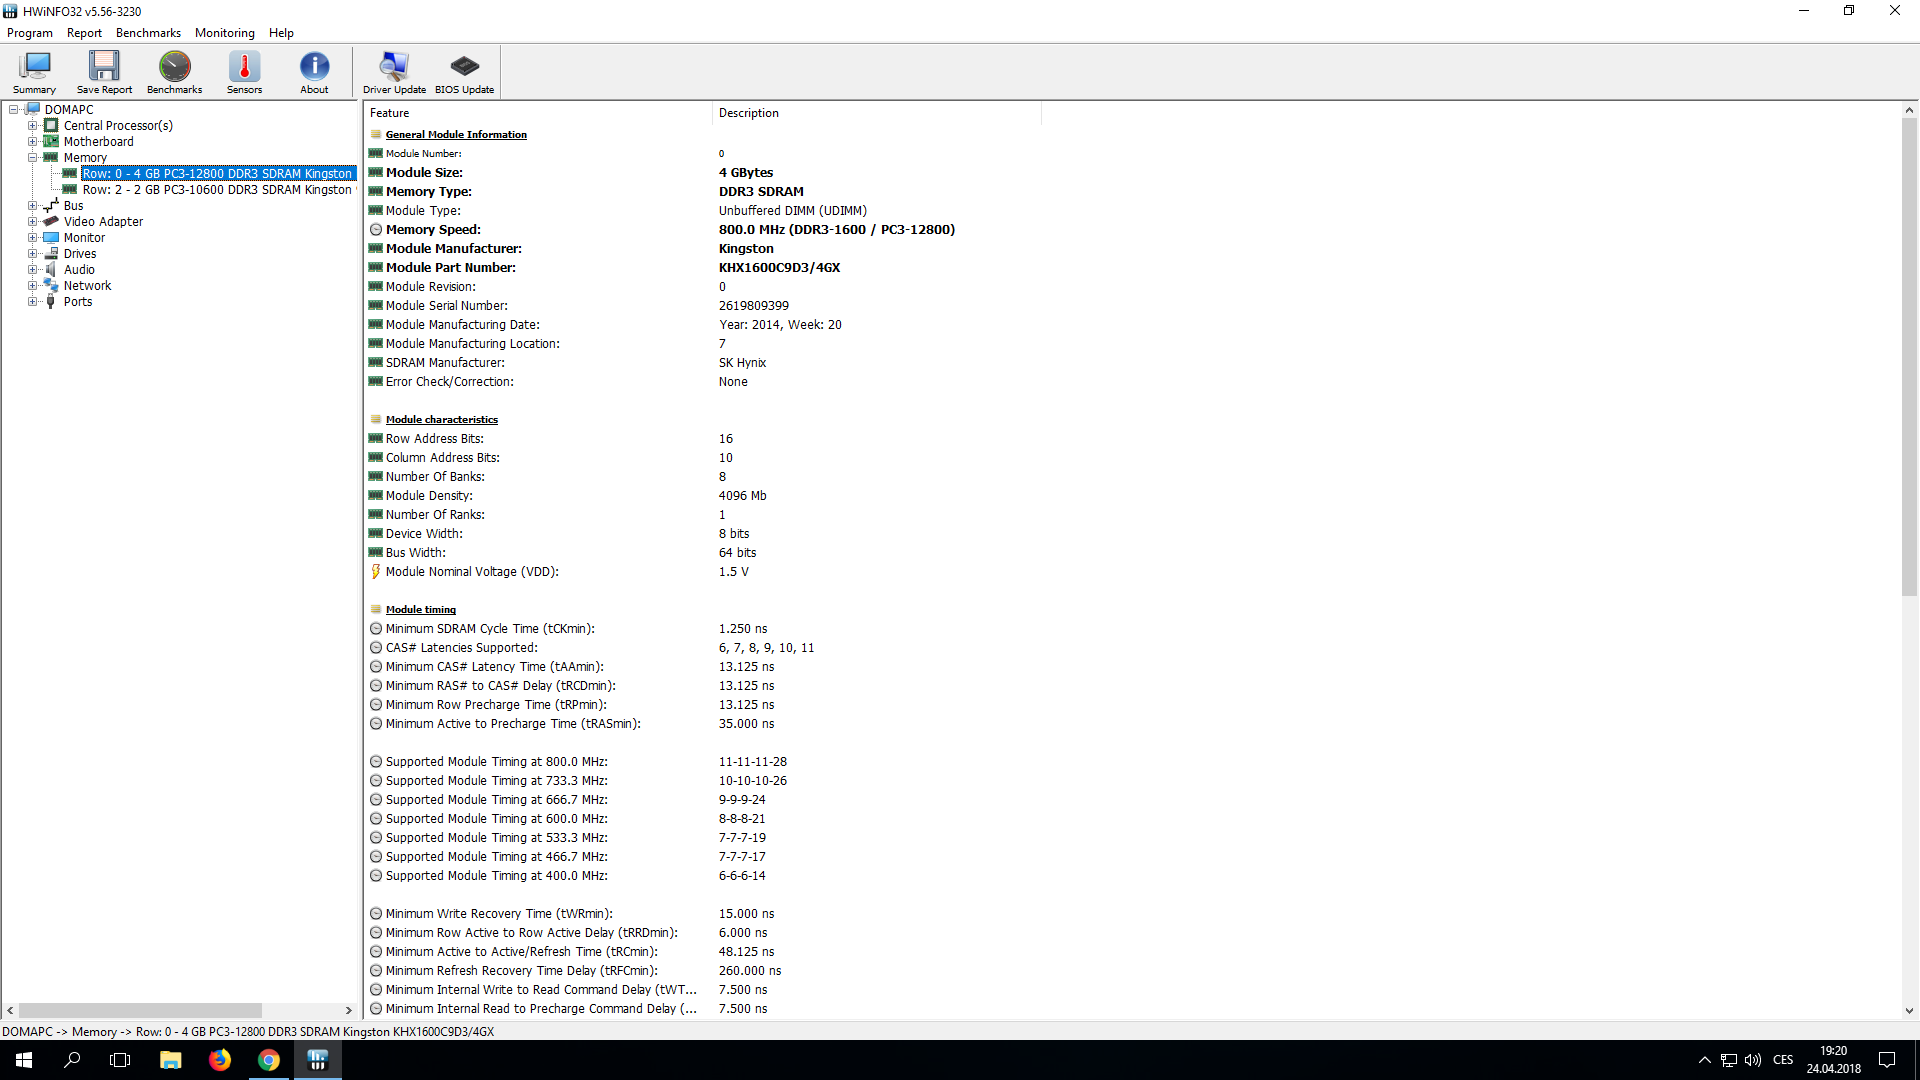Image resolution: width=1920 pixels, height=1080 pixels.
Task: Open the Sensors thermometer icon
Action: coord(244,71)
